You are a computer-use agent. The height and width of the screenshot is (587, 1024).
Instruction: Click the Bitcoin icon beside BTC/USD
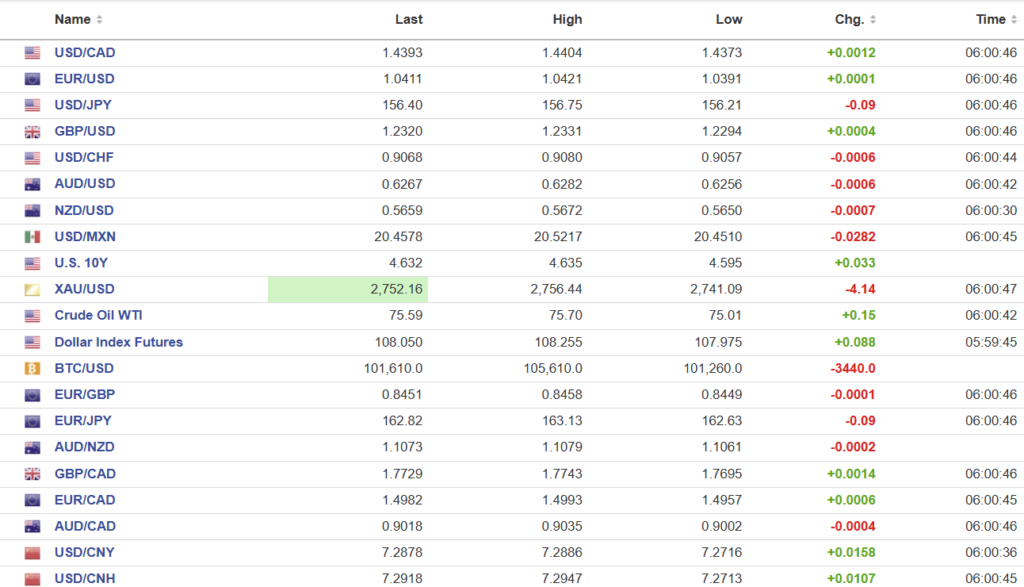(32, 368)
